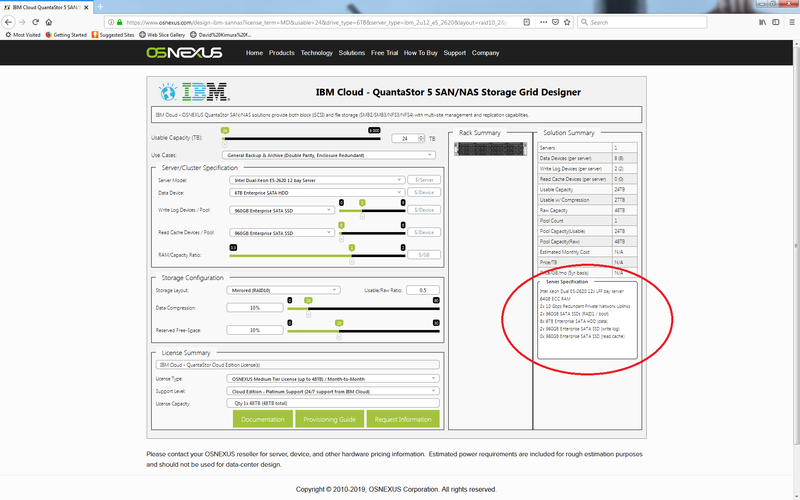Expand the Use Cases dropdown
Viewport: 800px width, 500px height.
[x=329, y=155]
